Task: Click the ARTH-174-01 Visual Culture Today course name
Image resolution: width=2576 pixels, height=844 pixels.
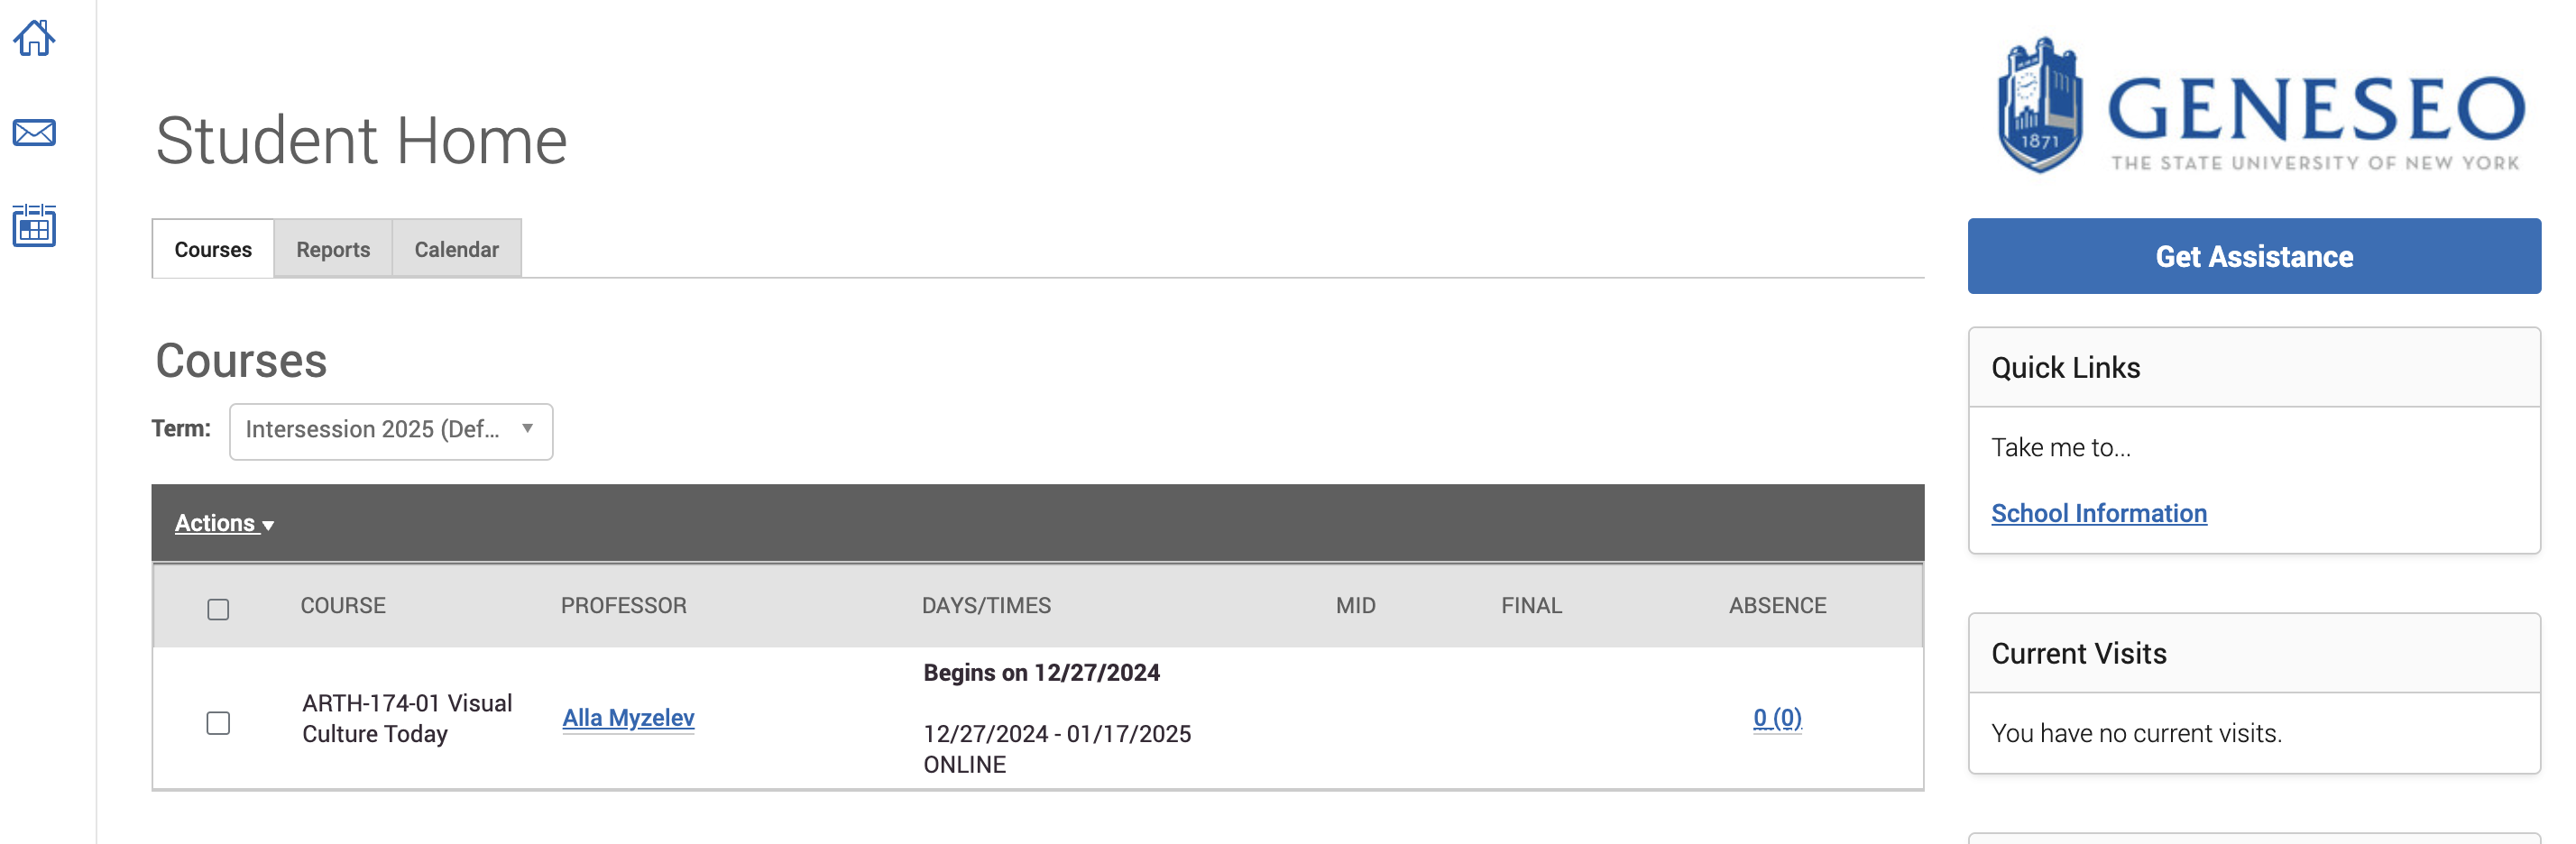Action: 406,718
